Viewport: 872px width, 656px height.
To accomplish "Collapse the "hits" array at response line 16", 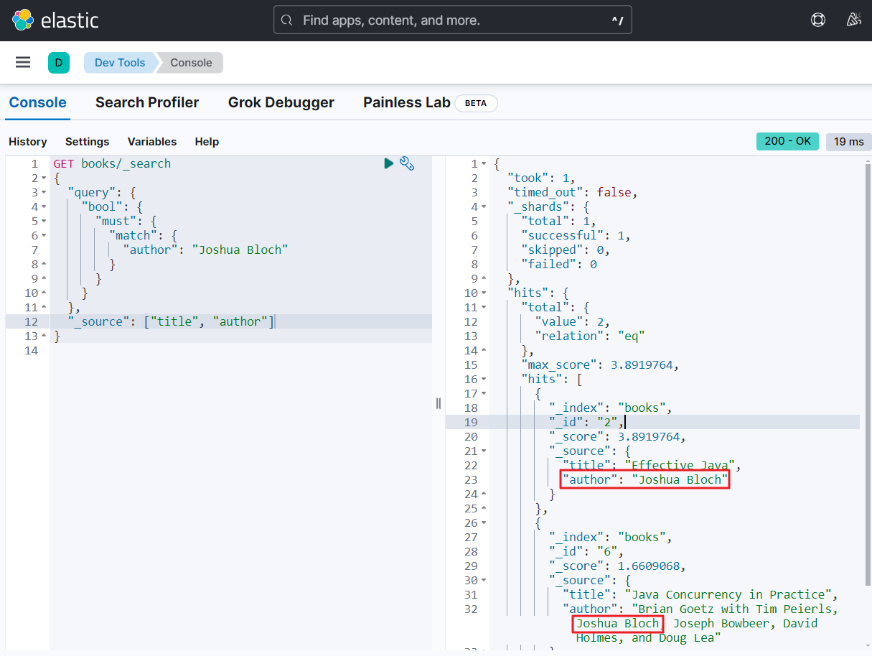I will 484,380.
